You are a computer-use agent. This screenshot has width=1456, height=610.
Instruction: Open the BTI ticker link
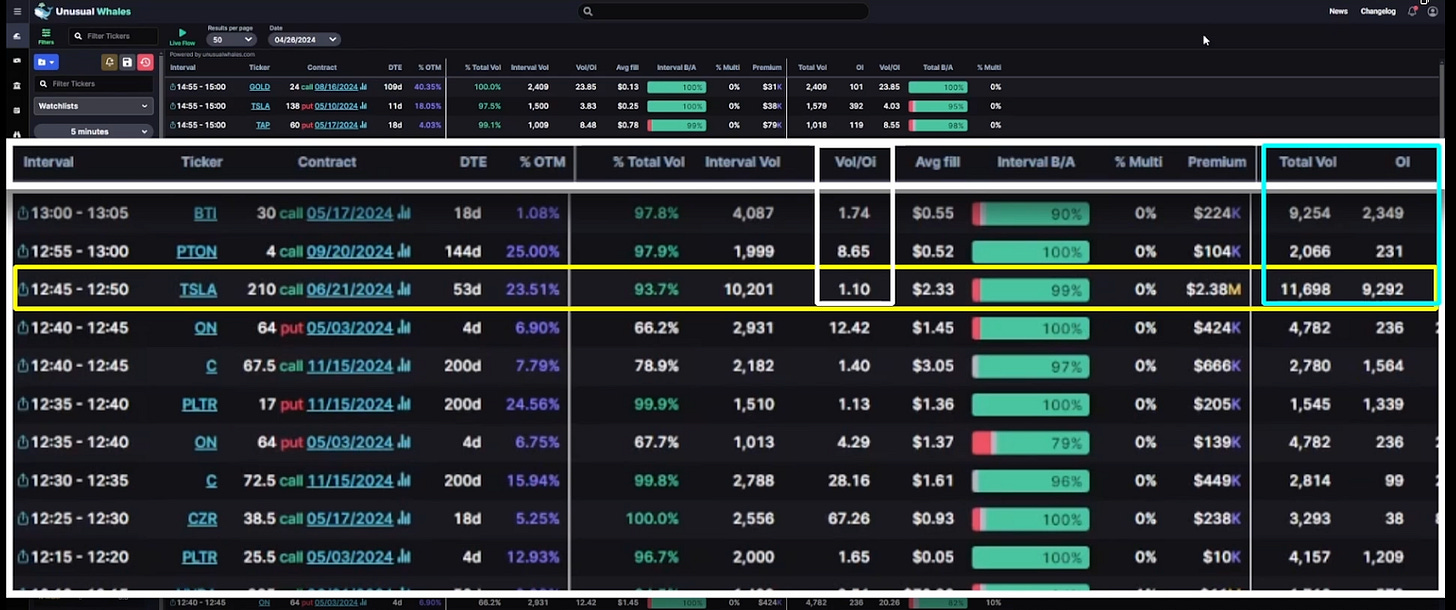(x=205, y=213)
